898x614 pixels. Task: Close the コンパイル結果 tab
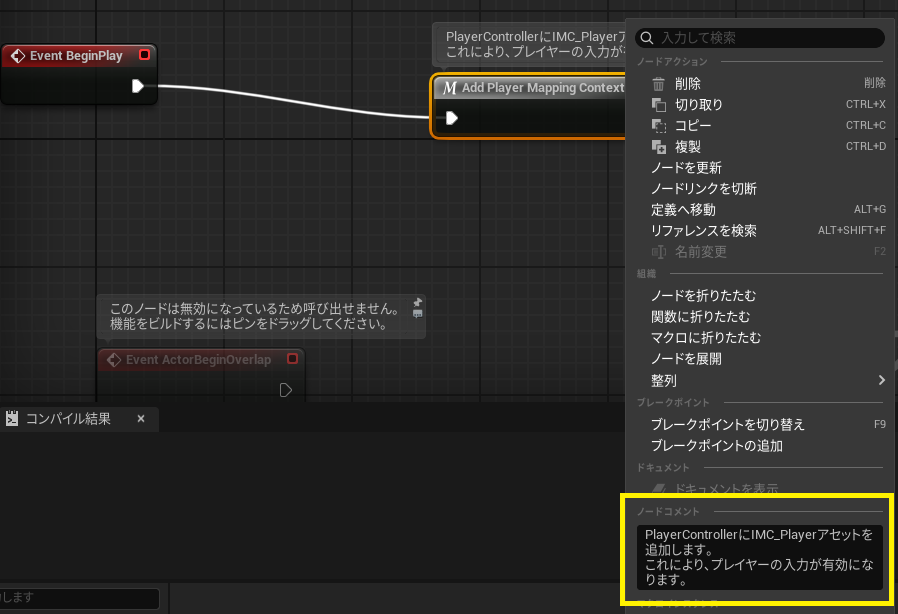[141, 419]
